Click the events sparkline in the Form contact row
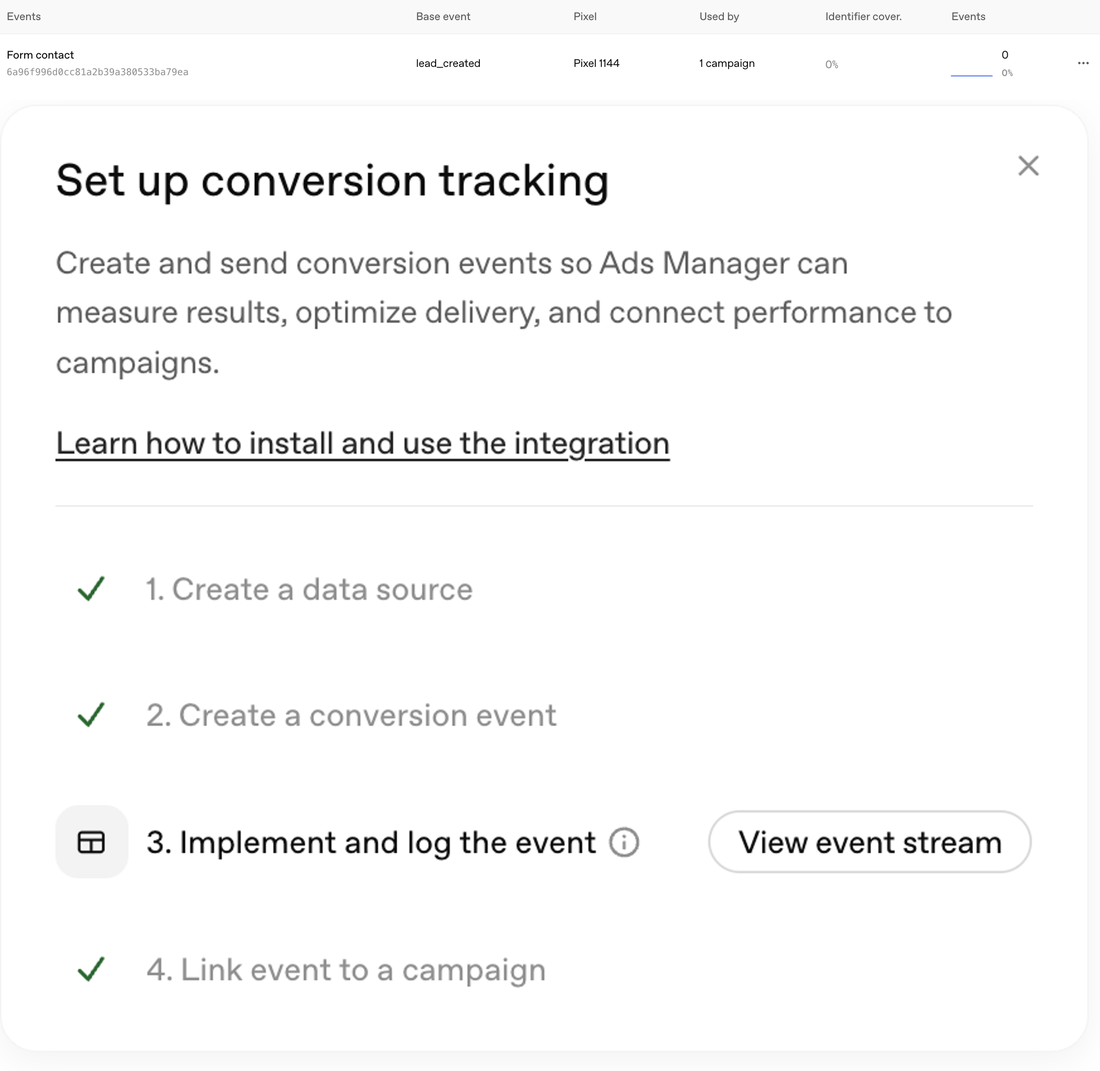This screenshot has height=1071, width=1100. (x=971, y=74)
